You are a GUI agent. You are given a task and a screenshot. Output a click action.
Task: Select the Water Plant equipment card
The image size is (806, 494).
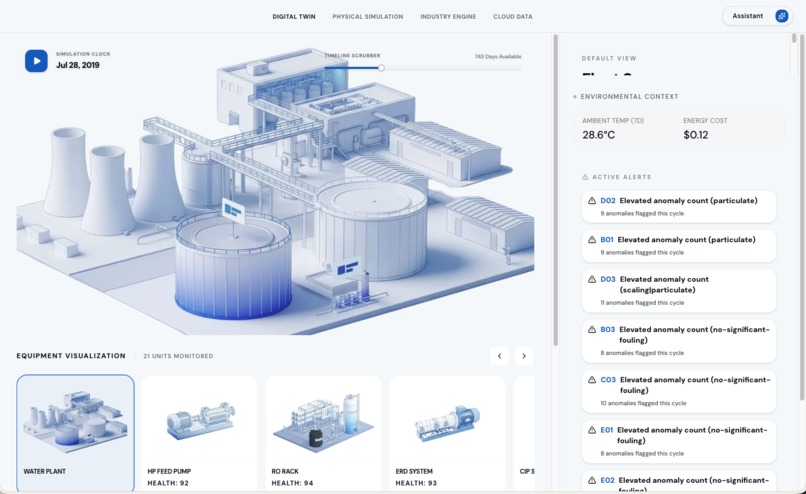(x=75, y=433)
